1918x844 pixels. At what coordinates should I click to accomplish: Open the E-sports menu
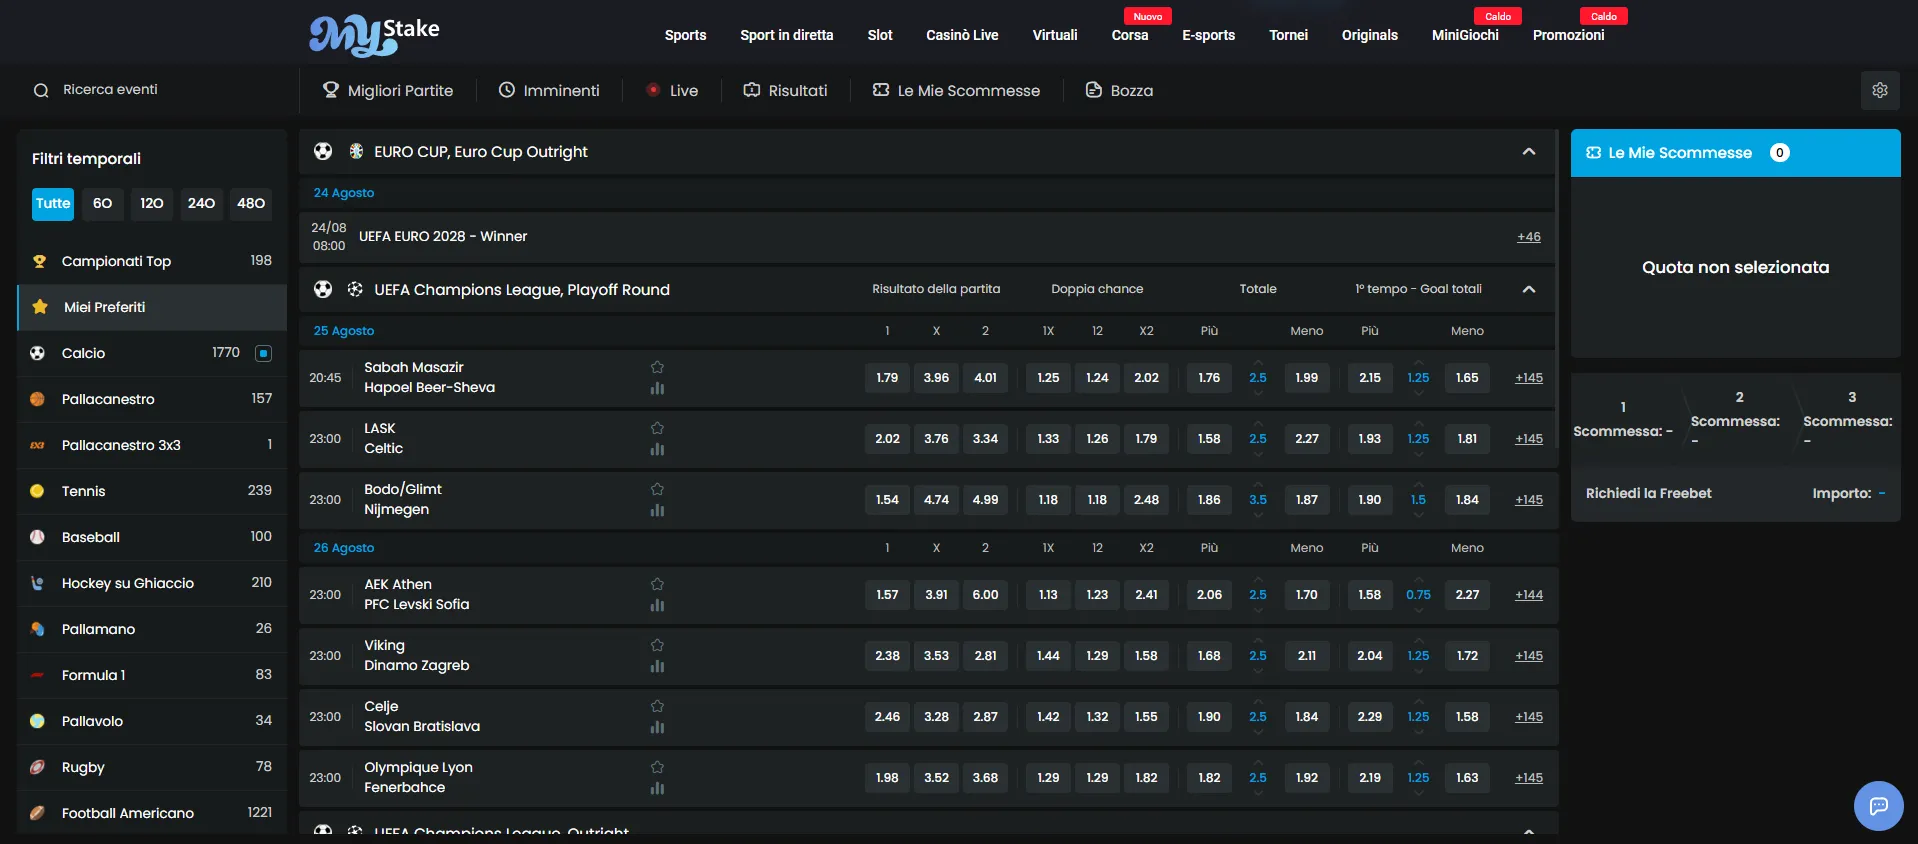1208,35
